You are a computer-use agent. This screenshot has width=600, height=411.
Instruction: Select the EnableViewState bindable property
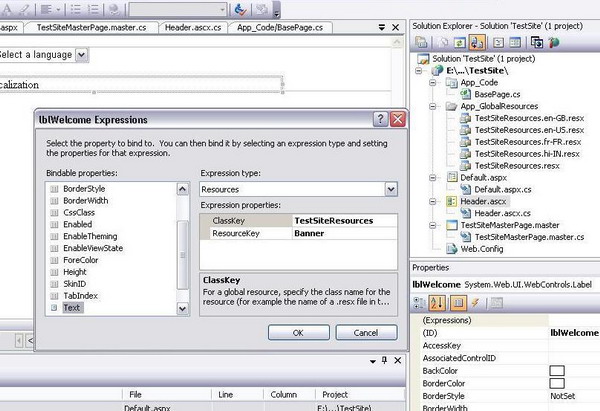coord(93,248)
